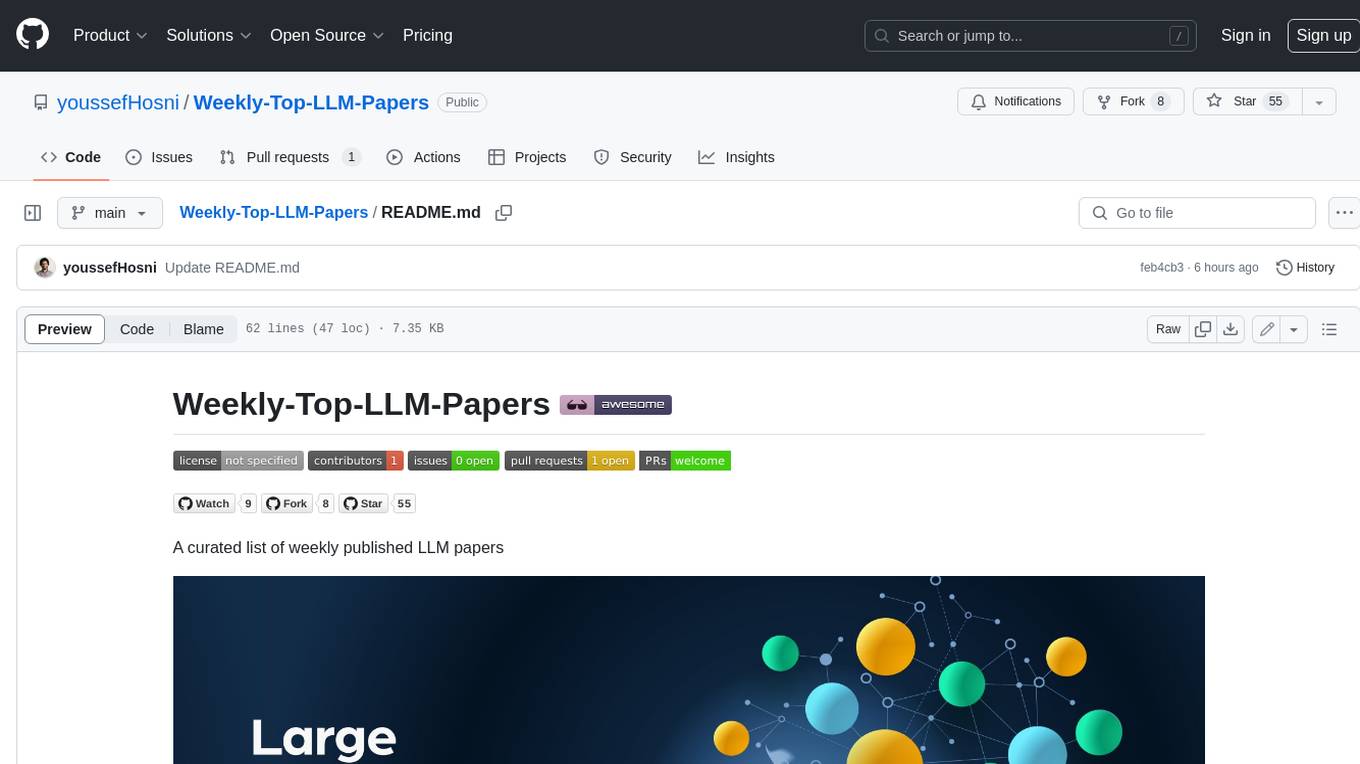Focus the Search or jump to field

1031,35
